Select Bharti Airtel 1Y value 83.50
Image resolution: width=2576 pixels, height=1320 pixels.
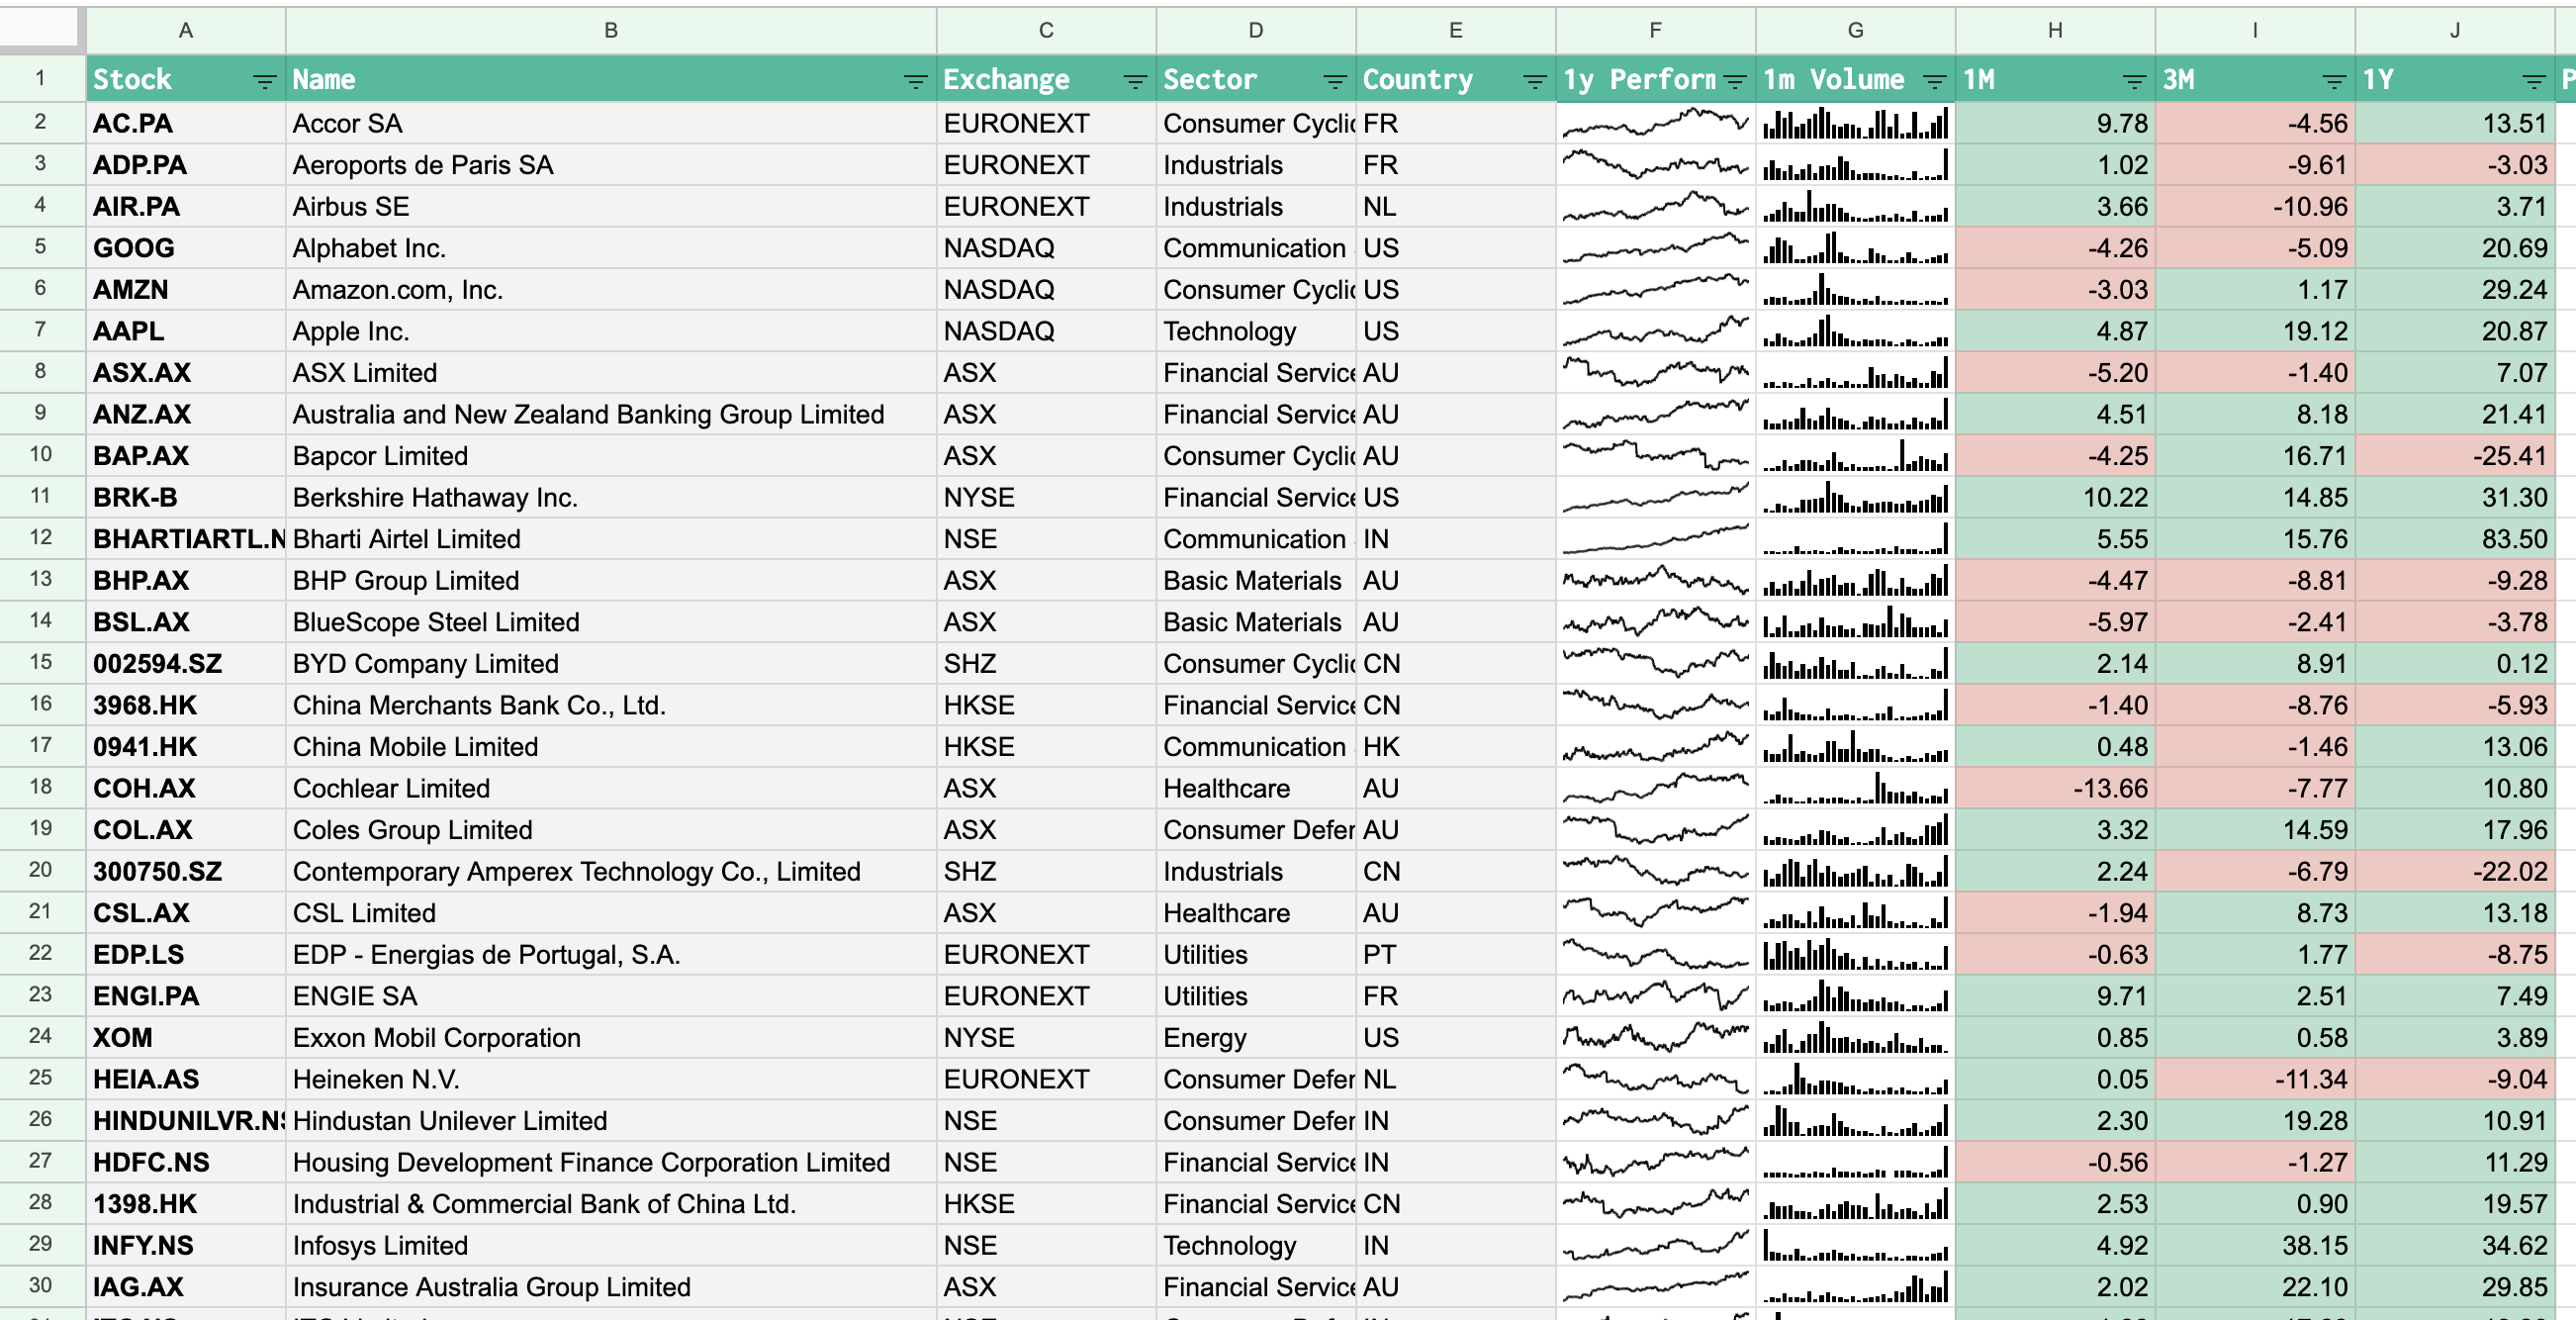tap(2455, 538)
